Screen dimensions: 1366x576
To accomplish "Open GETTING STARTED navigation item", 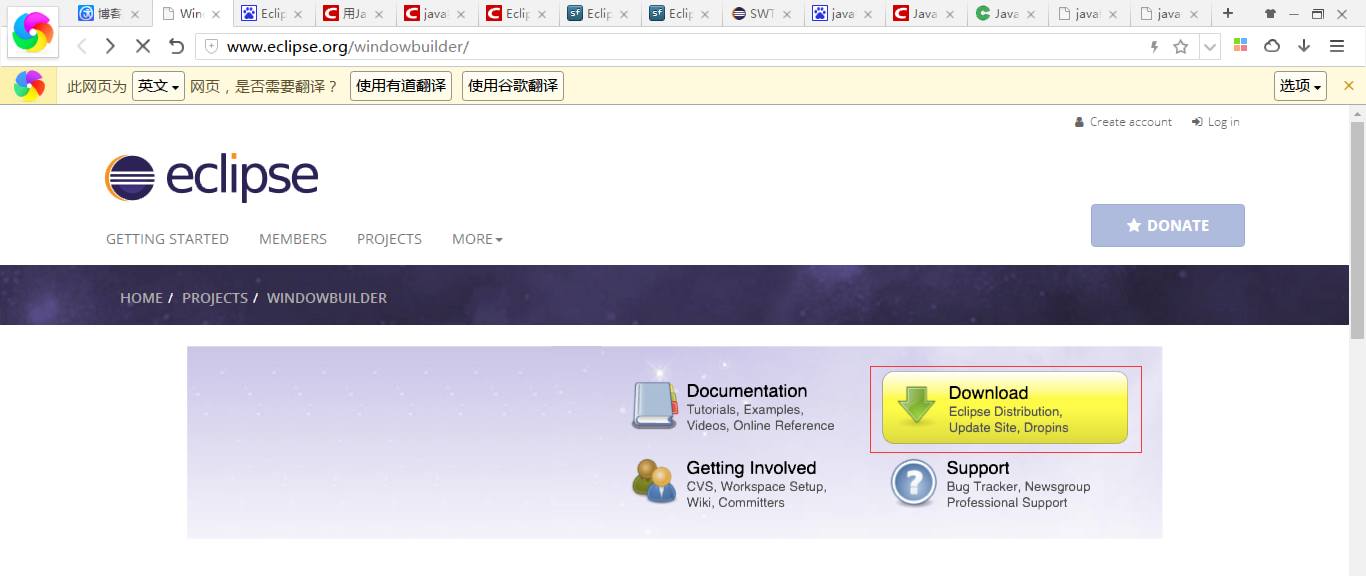I will pos(167,239).
